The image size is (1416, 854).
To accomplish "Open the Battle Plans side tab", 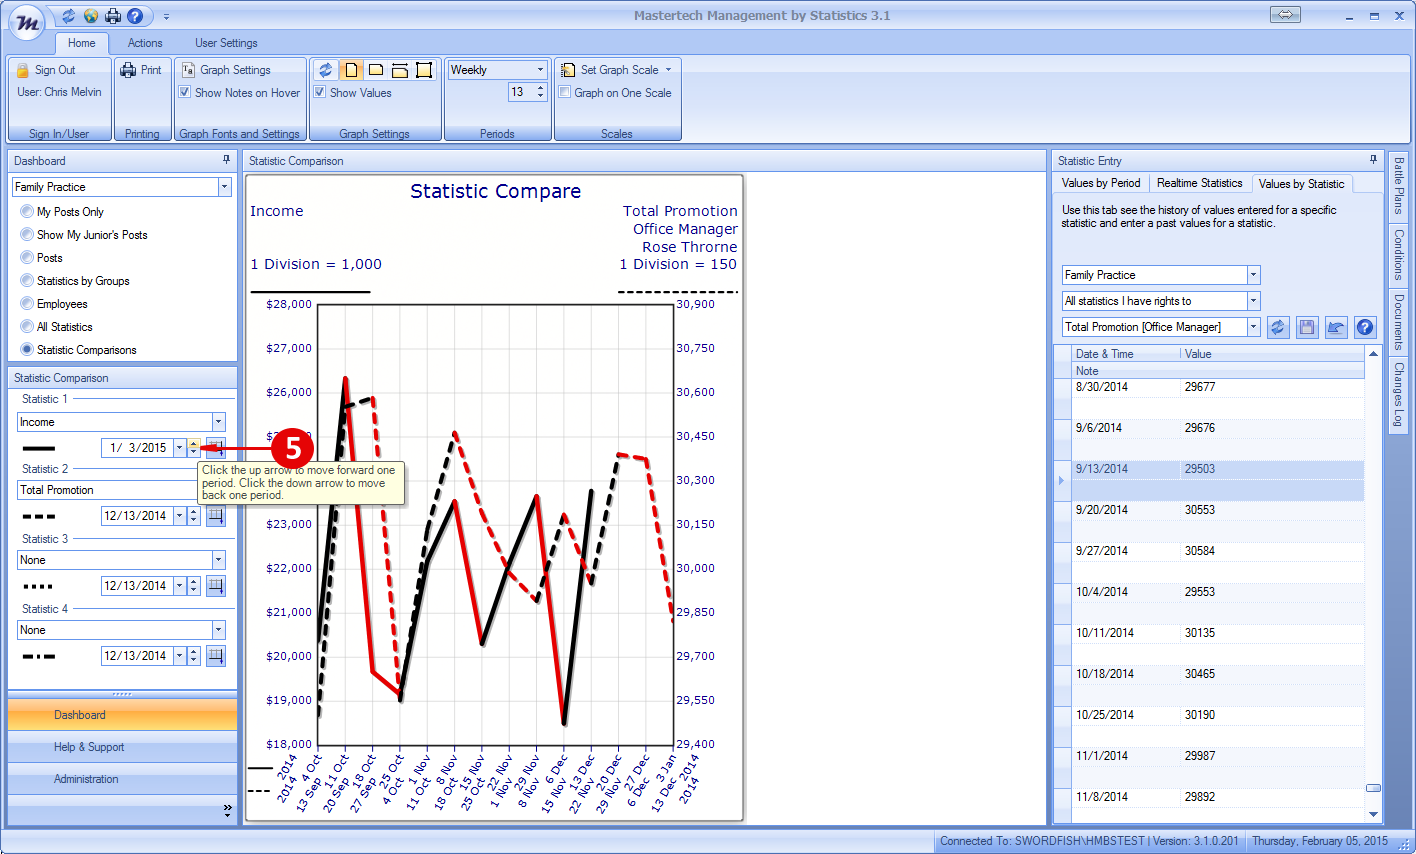I will [x=1398, y=185].
